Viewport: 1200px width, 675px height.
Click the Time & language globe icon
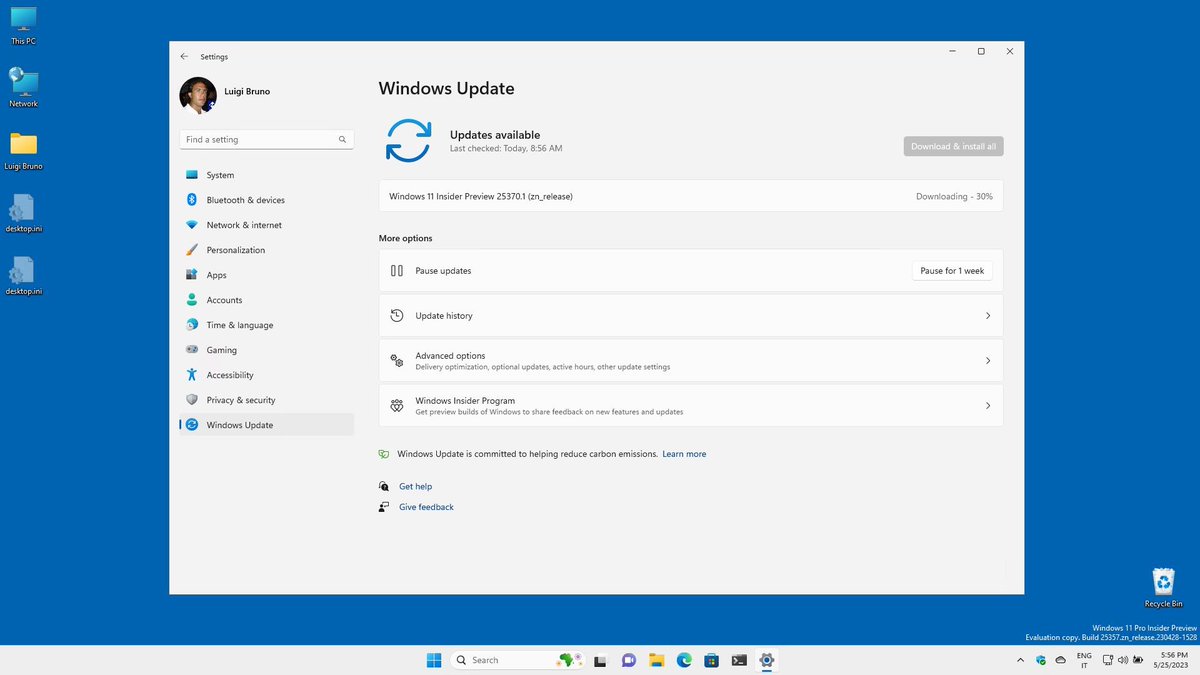(x=191, y=325)
